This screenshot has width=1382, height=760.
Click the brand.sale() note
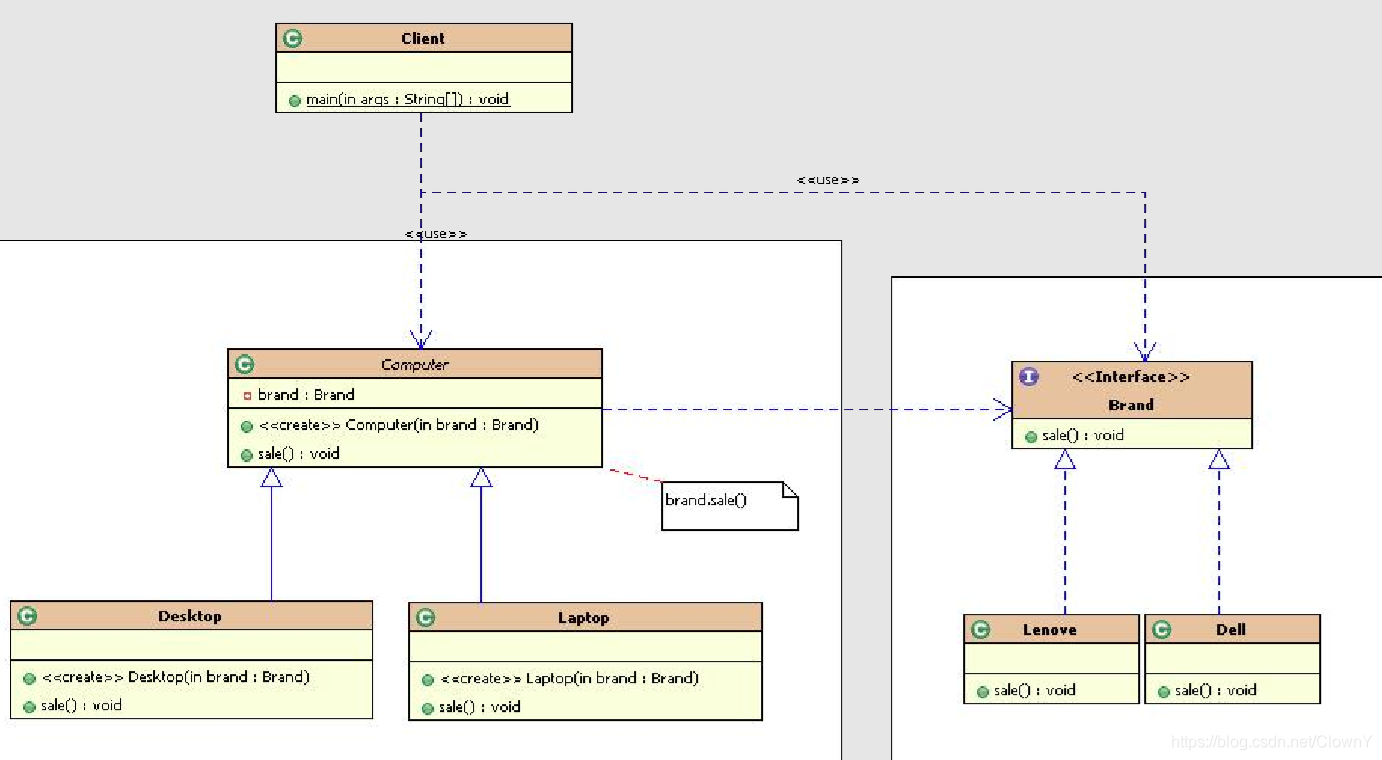(x=730, y=505)
